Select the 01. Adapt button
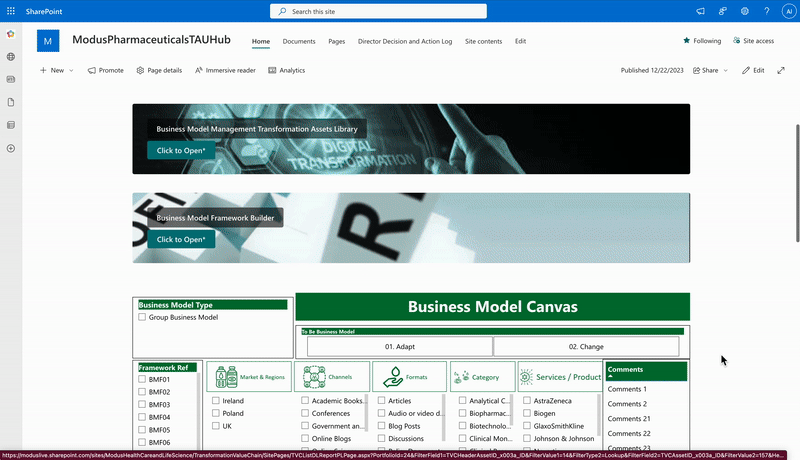 tap(400, 346)
